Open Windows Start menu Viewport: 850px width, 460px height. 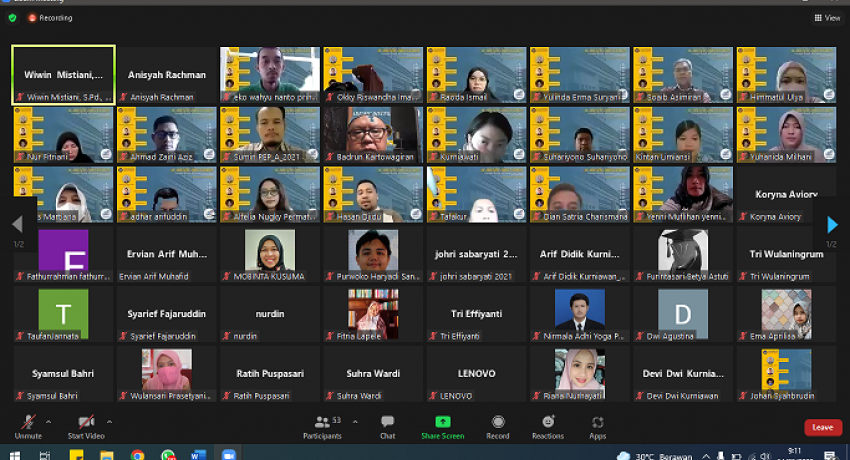tap(15, 456)
